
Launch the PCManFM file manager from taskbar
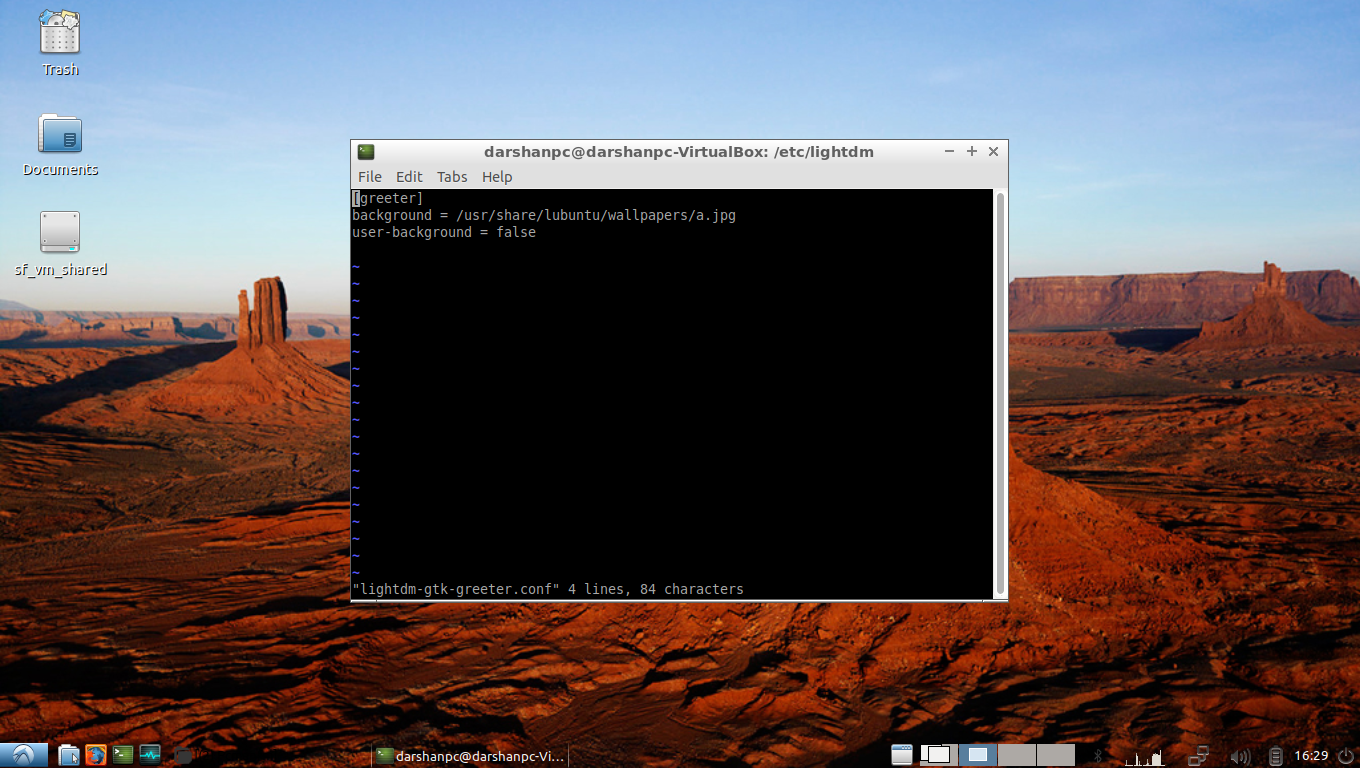(x=68, y=755)
